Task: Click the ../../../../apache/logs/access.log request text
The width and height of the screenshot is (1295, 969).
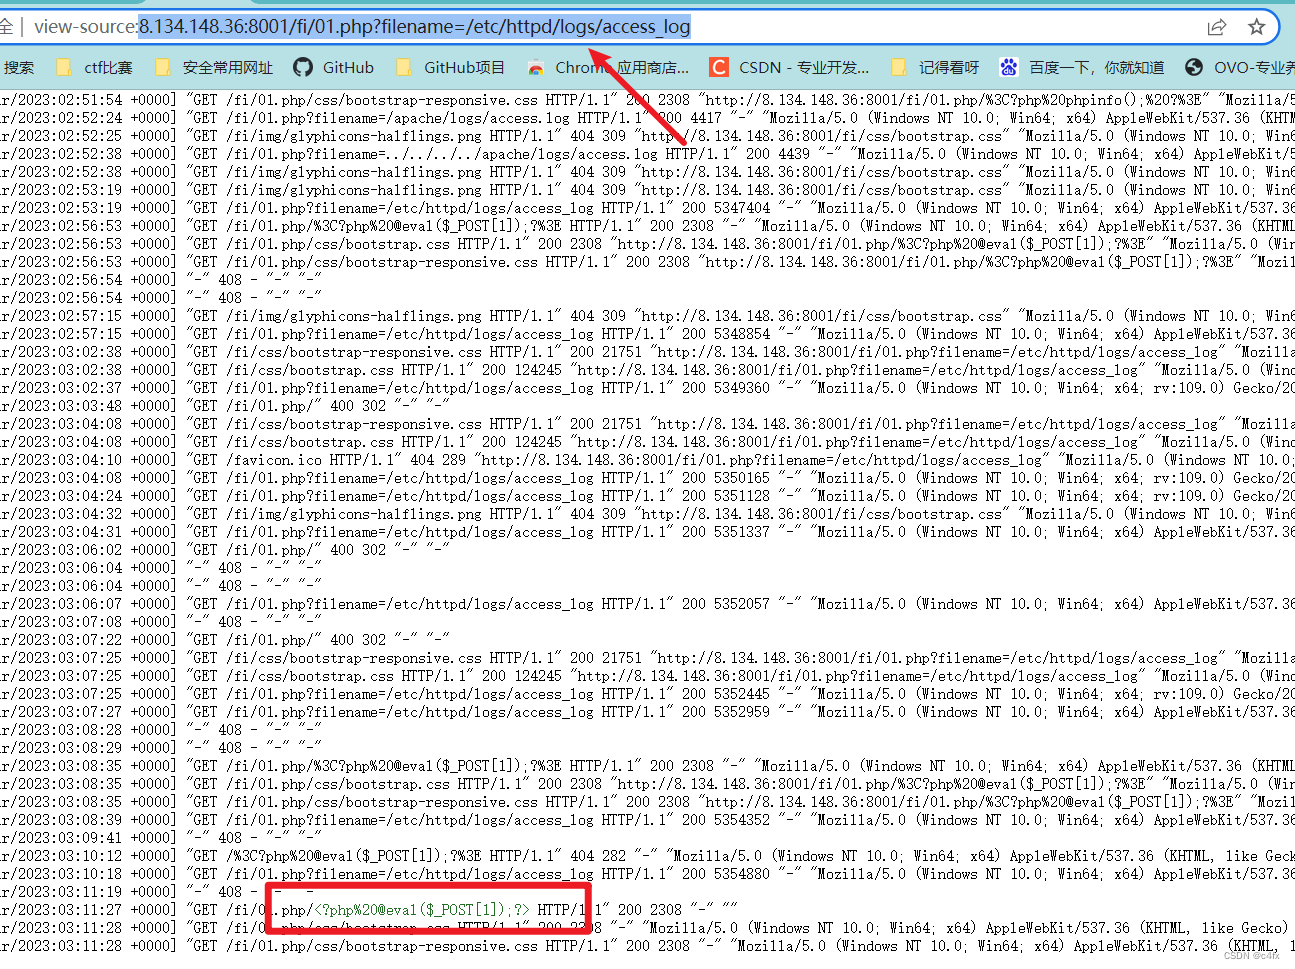Action: (x=521, y=154)
